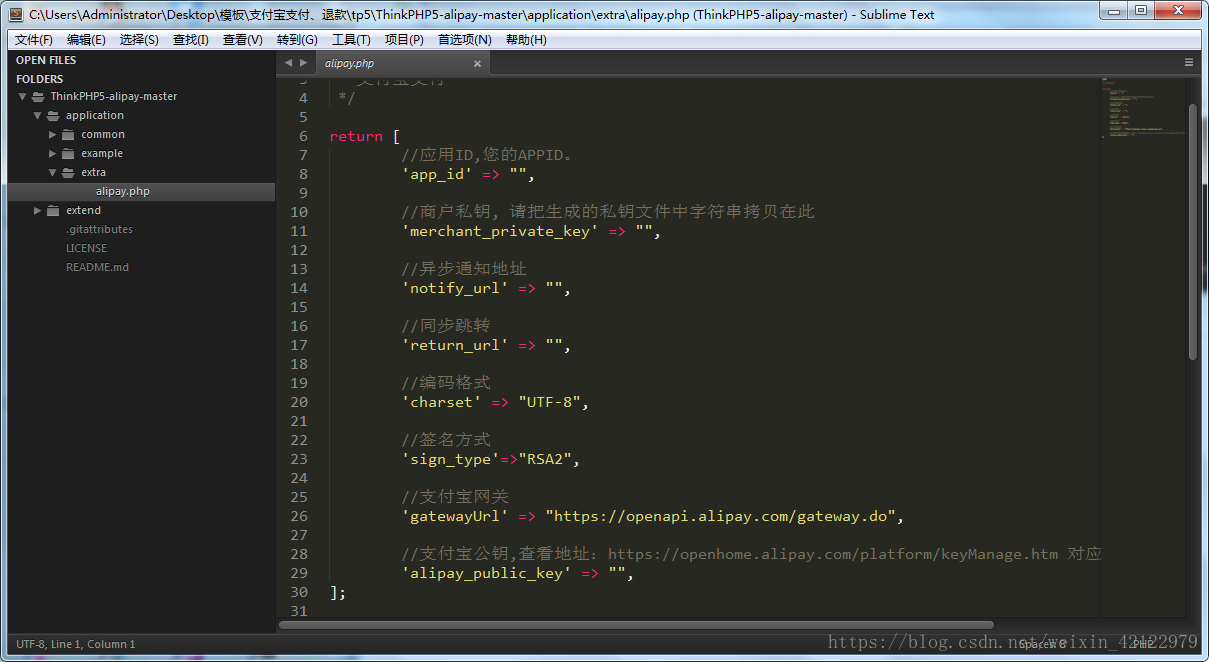This screenshot has width=1209, height=662.
Task: Open the LICENSE file from sidebar
Action: click(86, 248)
